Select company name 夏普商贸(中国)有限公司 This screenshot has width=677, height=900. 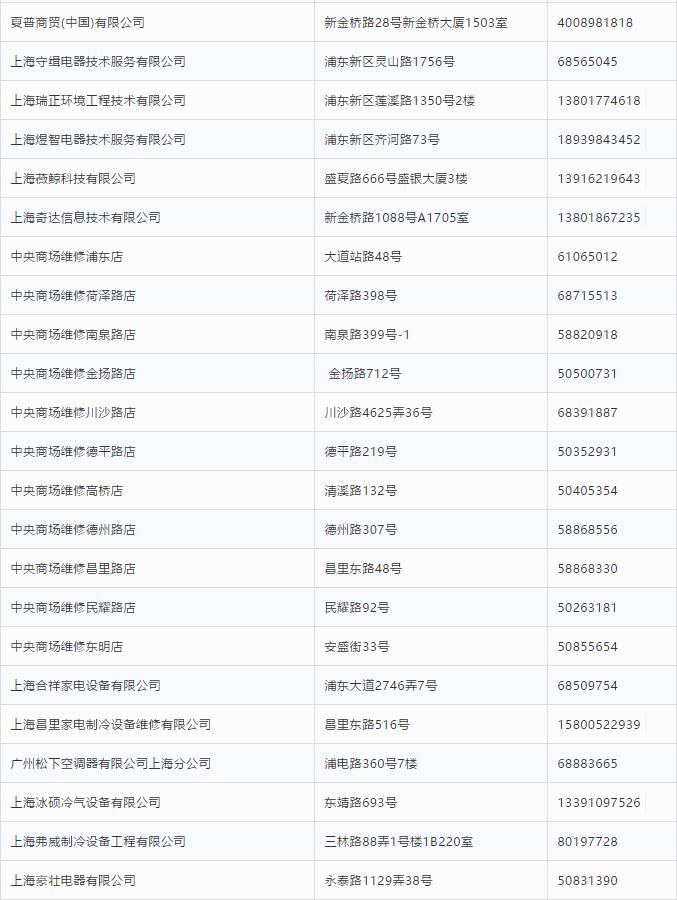[78, 22]
